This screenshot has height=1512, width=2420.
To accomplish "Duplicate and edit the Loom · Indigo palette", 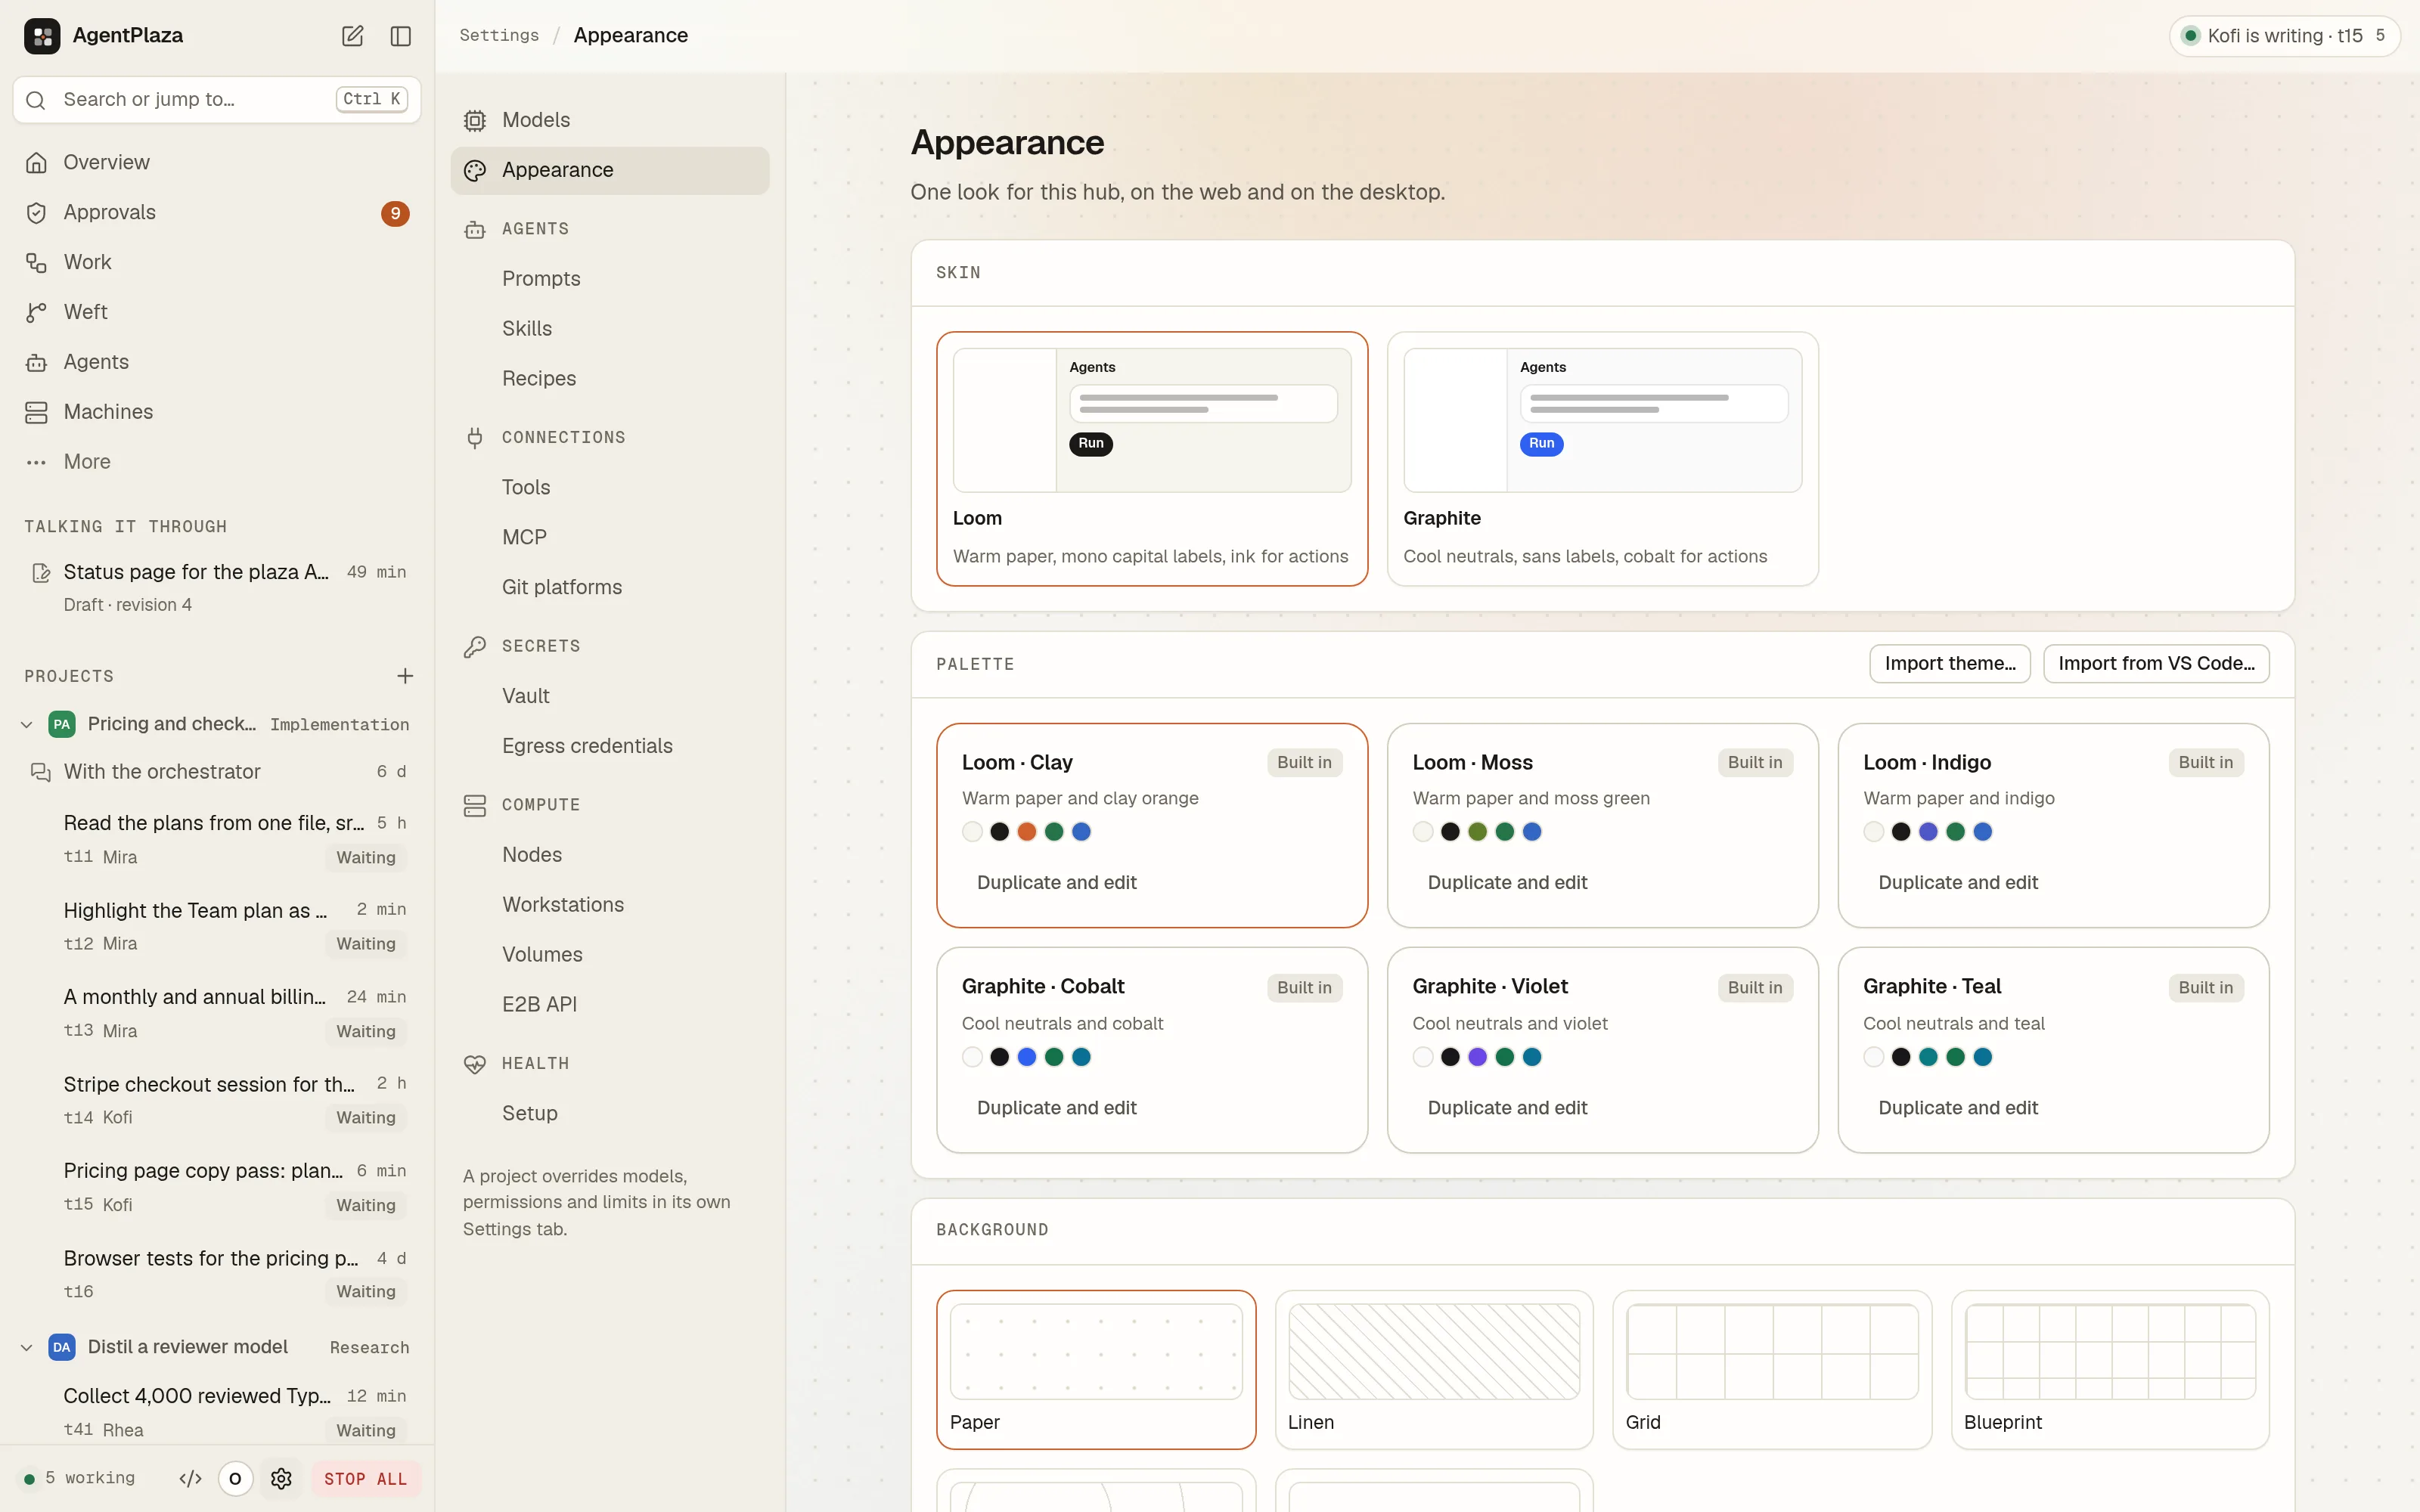I will [1957, 882].
